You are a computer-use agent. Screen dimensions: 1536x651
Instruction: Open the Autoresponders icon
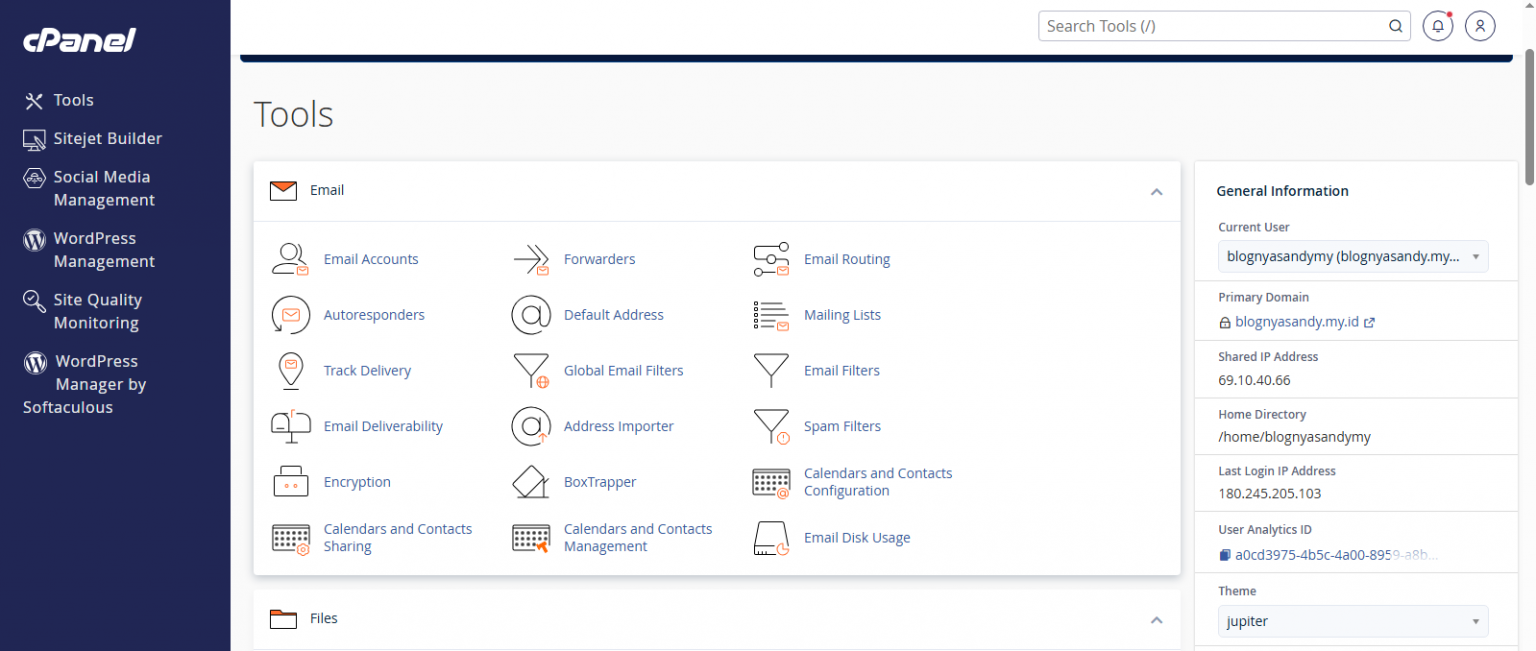(x=290, y=314)
